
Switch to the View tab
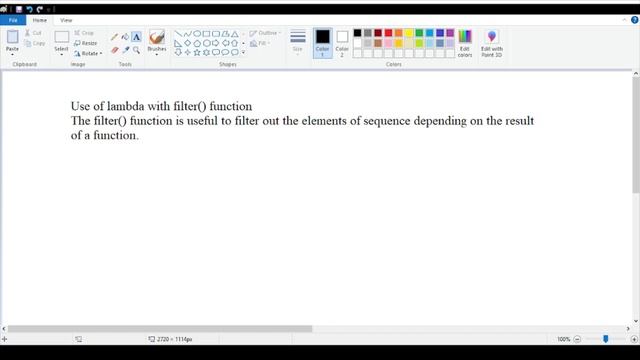pos(66,20)
